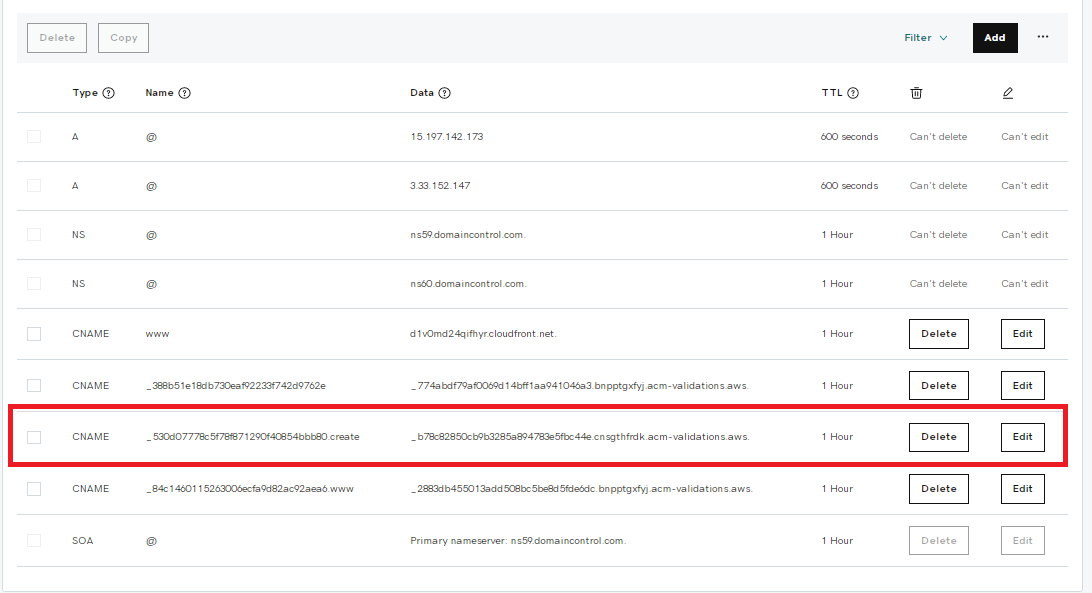Screen dimensions: 1092x593
Task: Select checkbox for www CNAME record
Action: (x=34, y=334)
